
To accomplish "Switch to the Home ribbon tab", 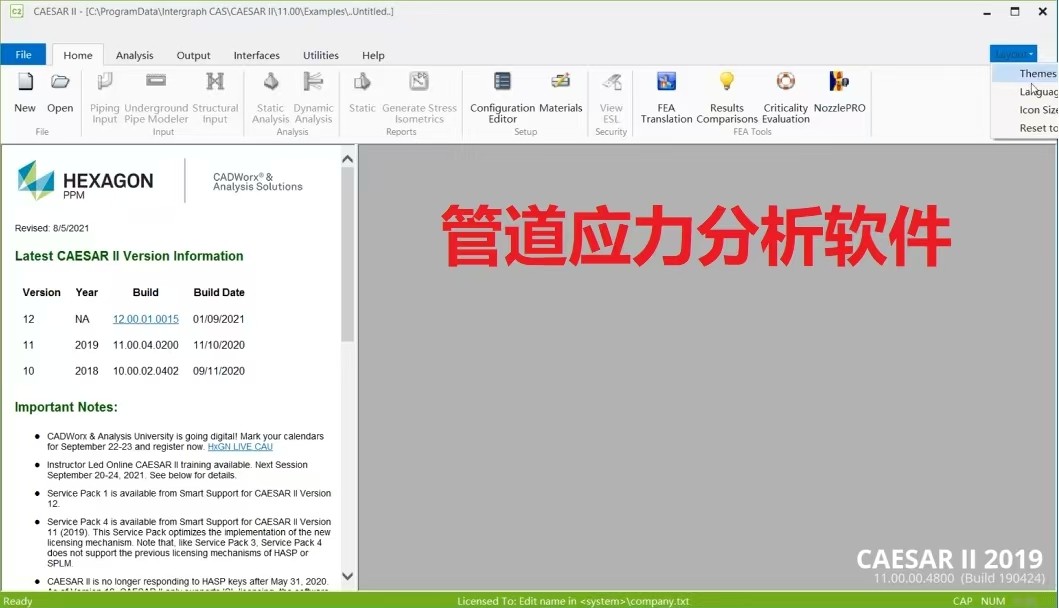I will coord(78,55).
